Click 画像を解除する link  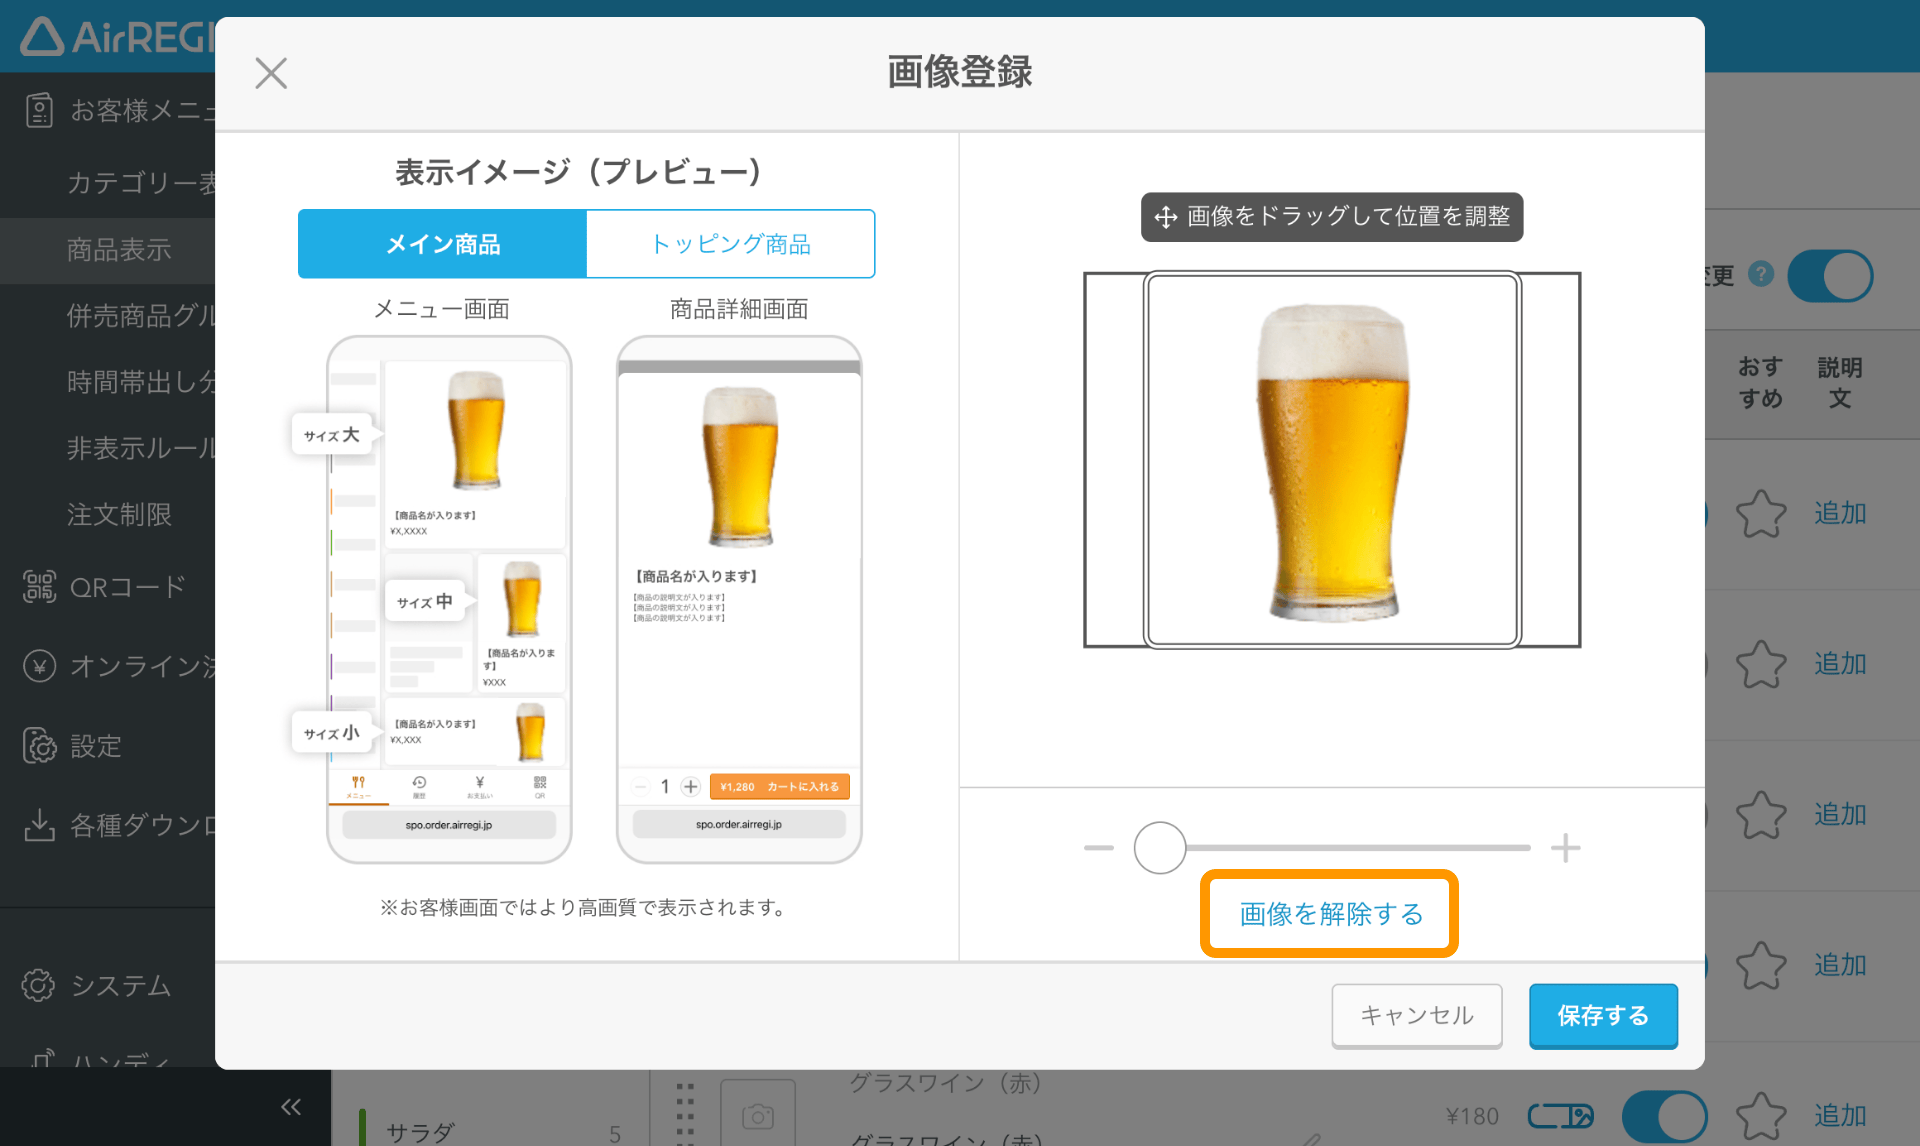click(x=1330, y=913)
